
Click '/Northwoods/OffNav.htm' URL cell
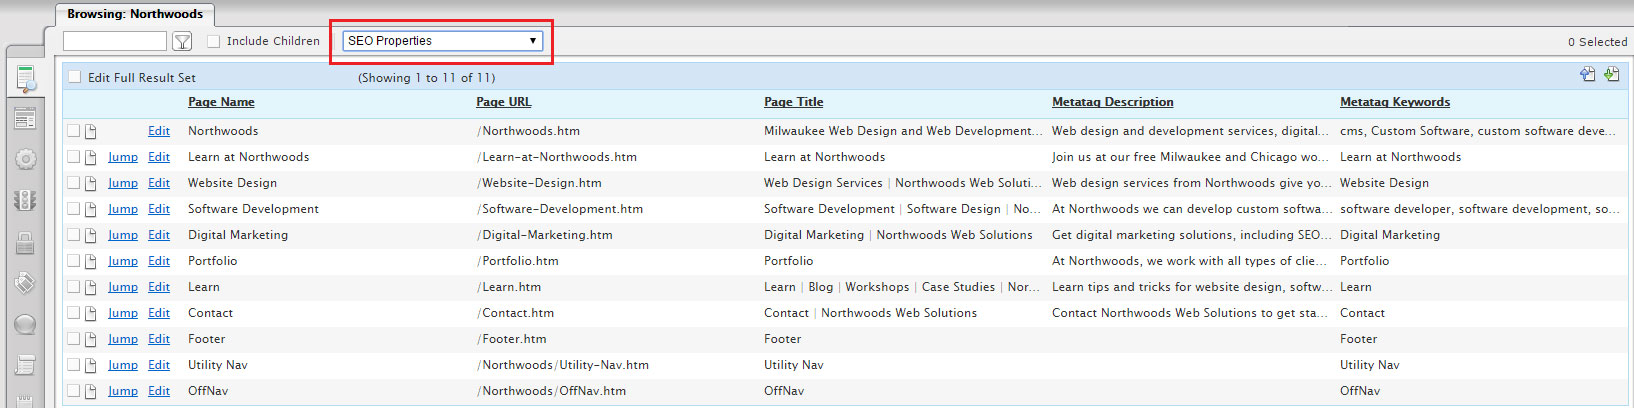(x=552, y=391)
